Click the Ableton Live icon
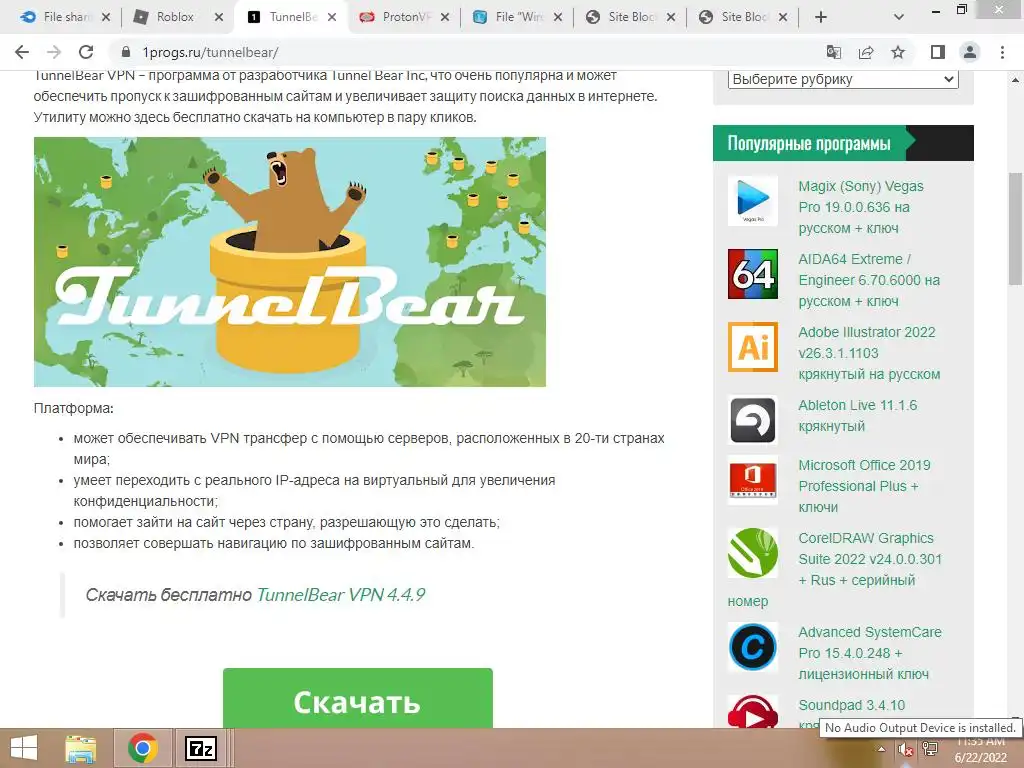Viewport: 1024px width, 768px height. [x=752, y=420]
